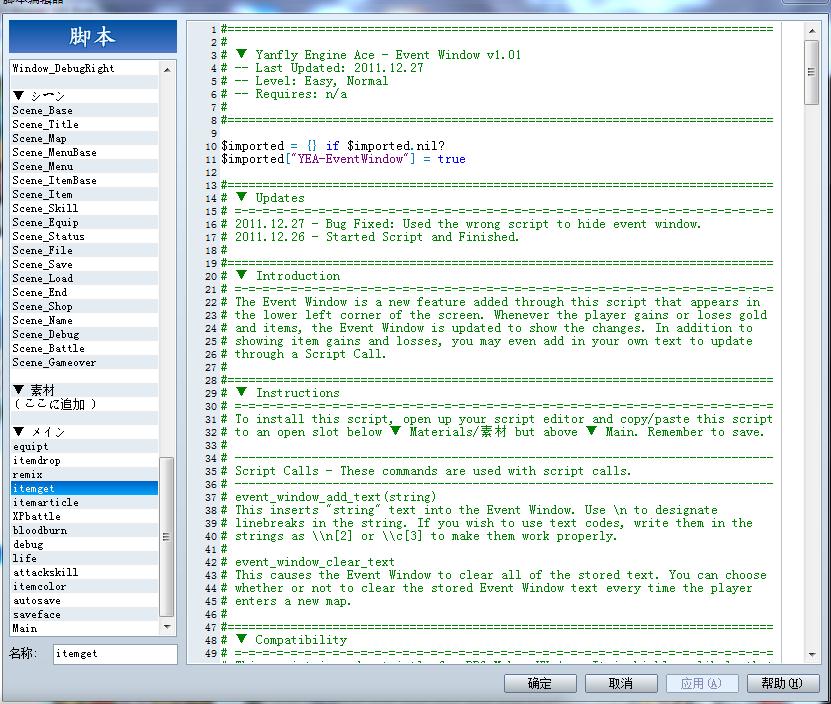Image resolution: width=831 pixels, height=704 pixels.
Task: Click the script list scroll-up arrow
Action: pos(167,69)
